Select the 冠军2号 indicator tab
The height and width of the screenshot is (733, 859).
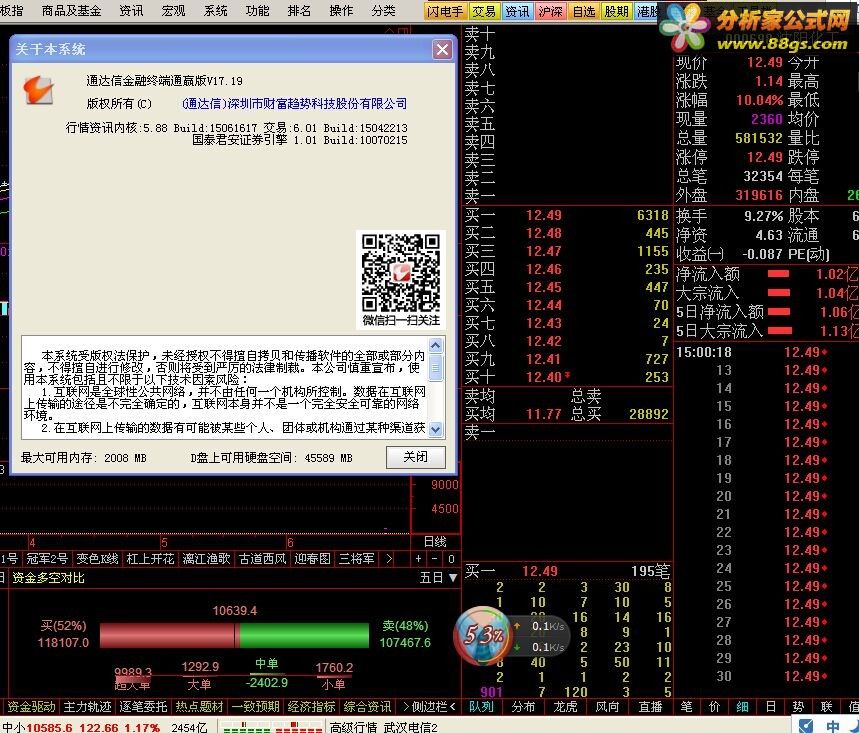tap(47, 559)
